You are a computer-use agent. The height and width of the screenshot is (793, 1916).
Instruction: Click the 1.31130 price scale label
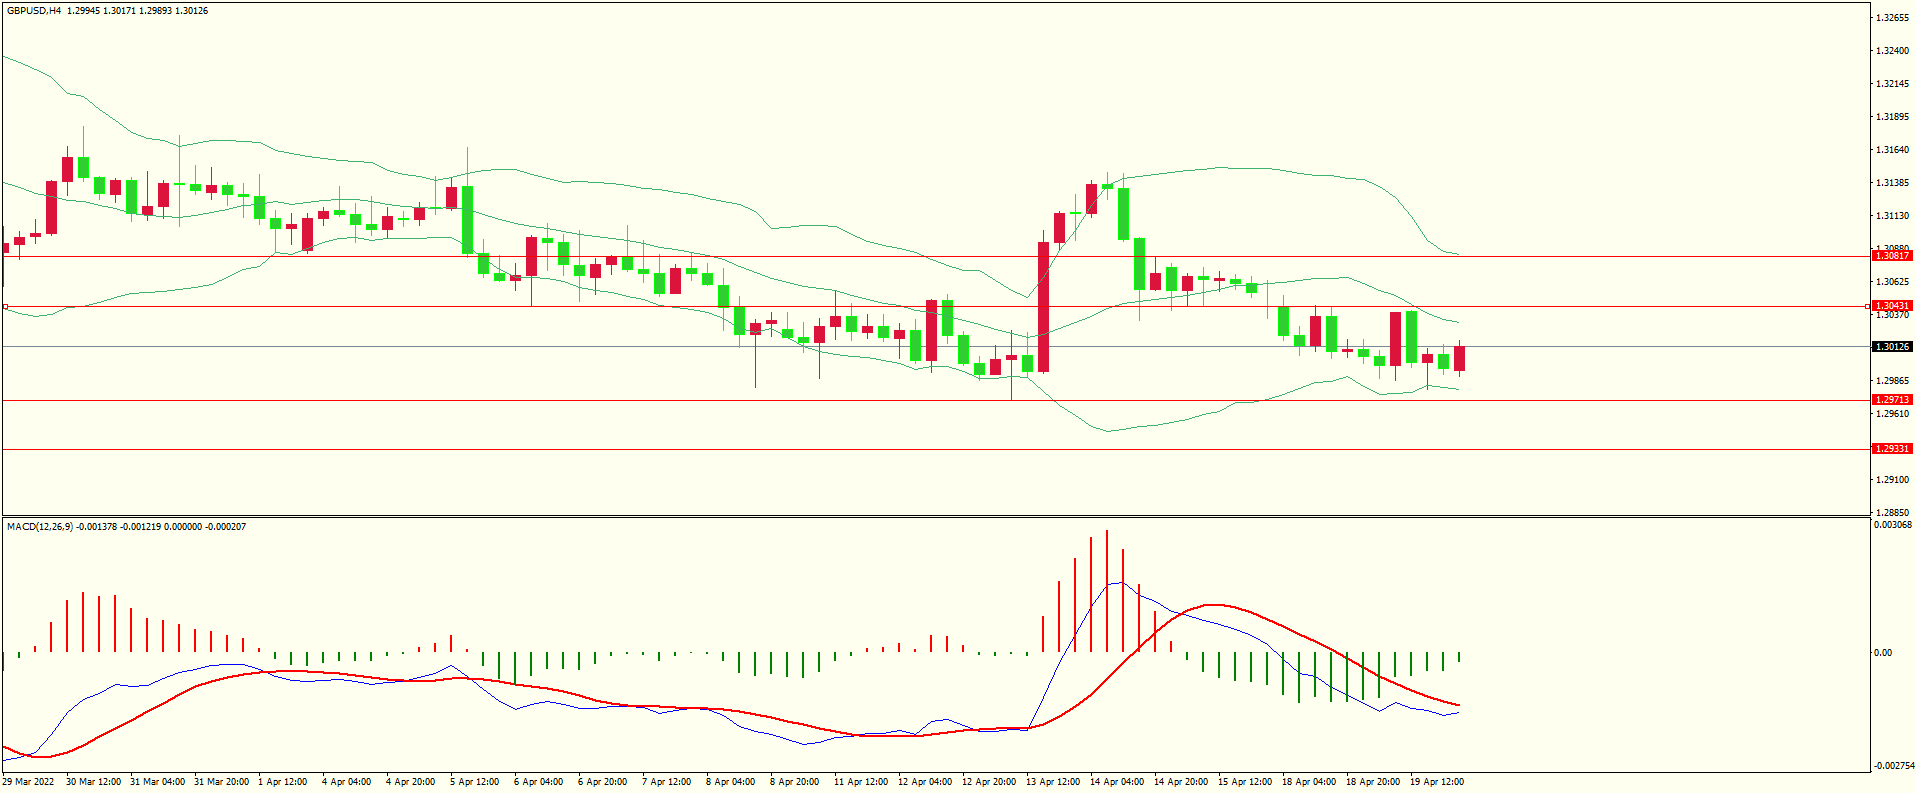[1892, 216]
